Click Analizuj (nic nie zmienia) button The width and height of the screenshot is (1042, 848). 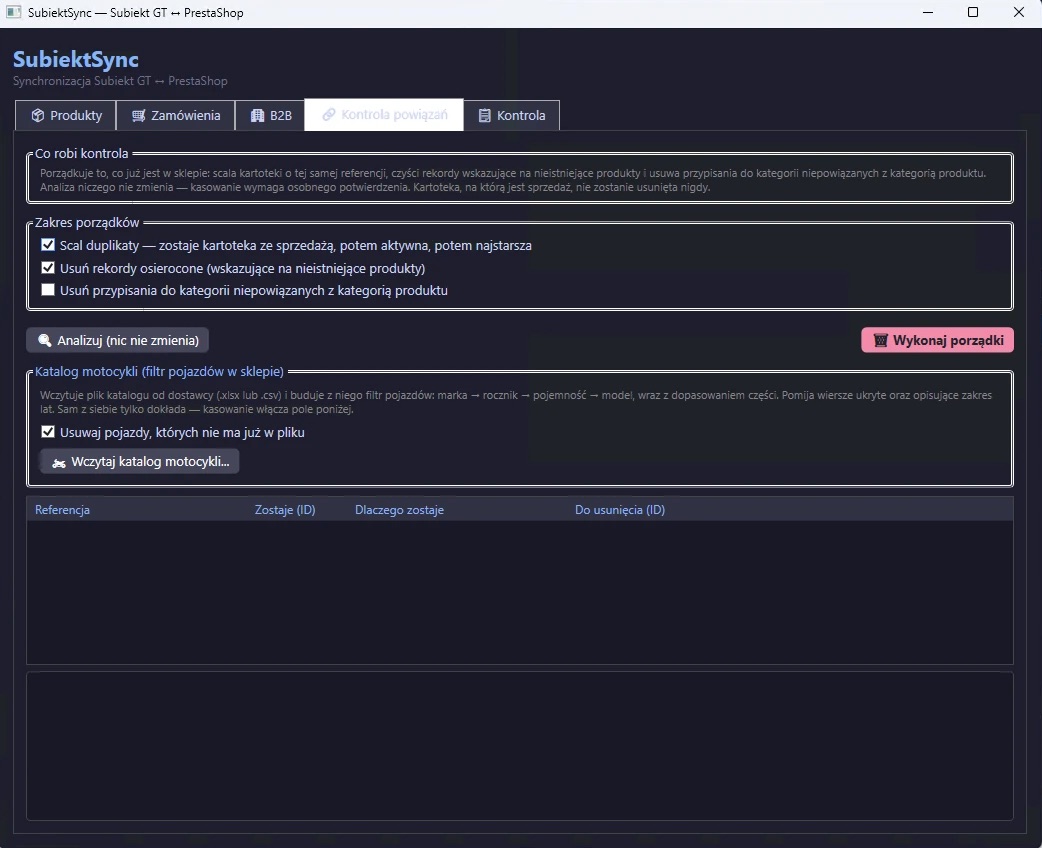(x=118, y=340)
